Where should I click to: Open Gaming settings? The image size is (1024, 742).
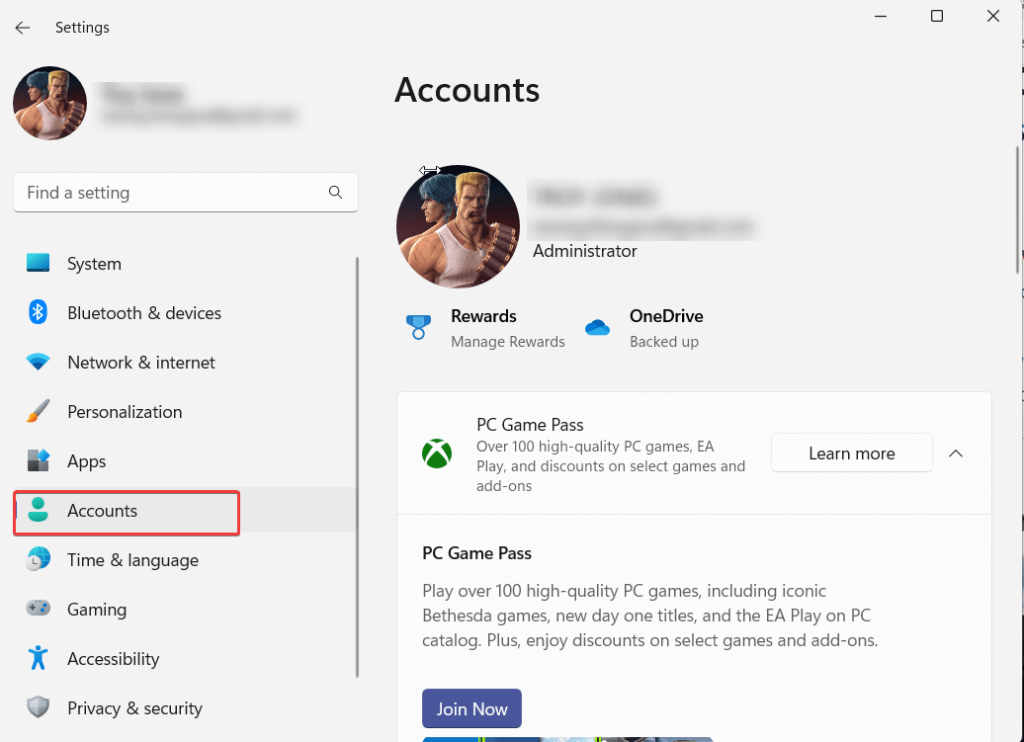point(185,609)
